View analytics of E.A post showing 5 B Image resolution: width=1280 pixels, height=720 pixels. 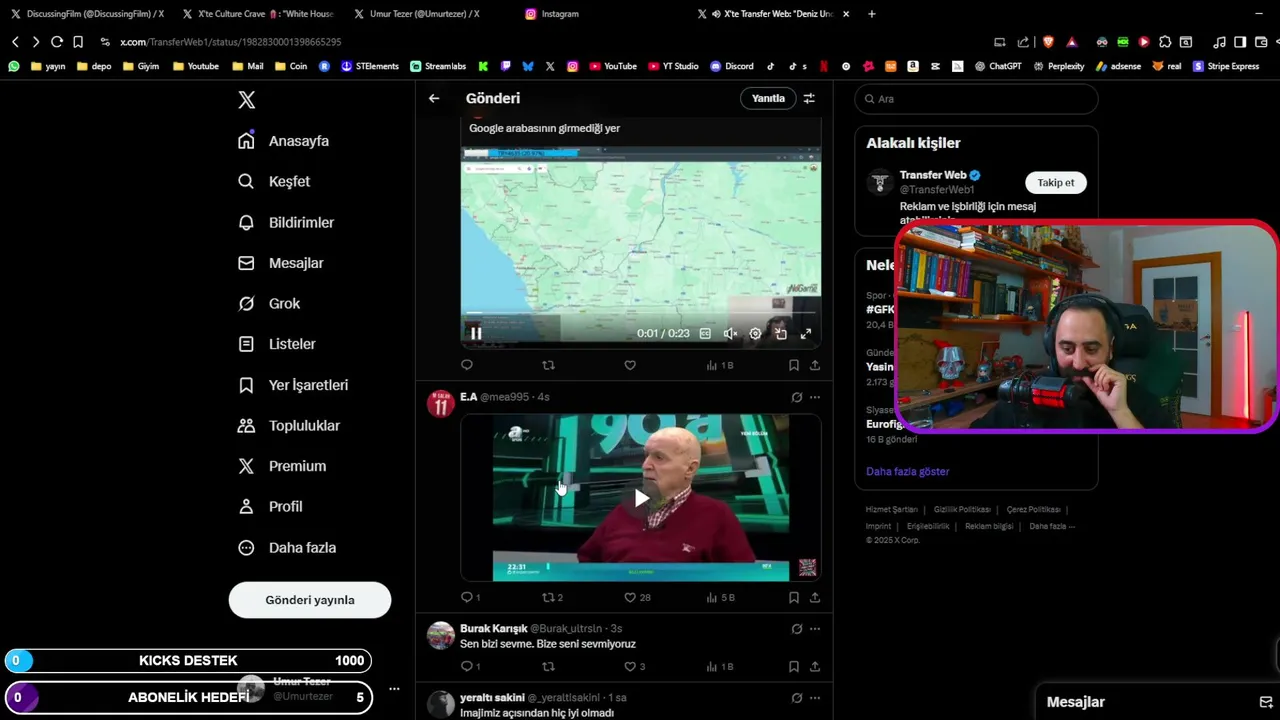720,597
